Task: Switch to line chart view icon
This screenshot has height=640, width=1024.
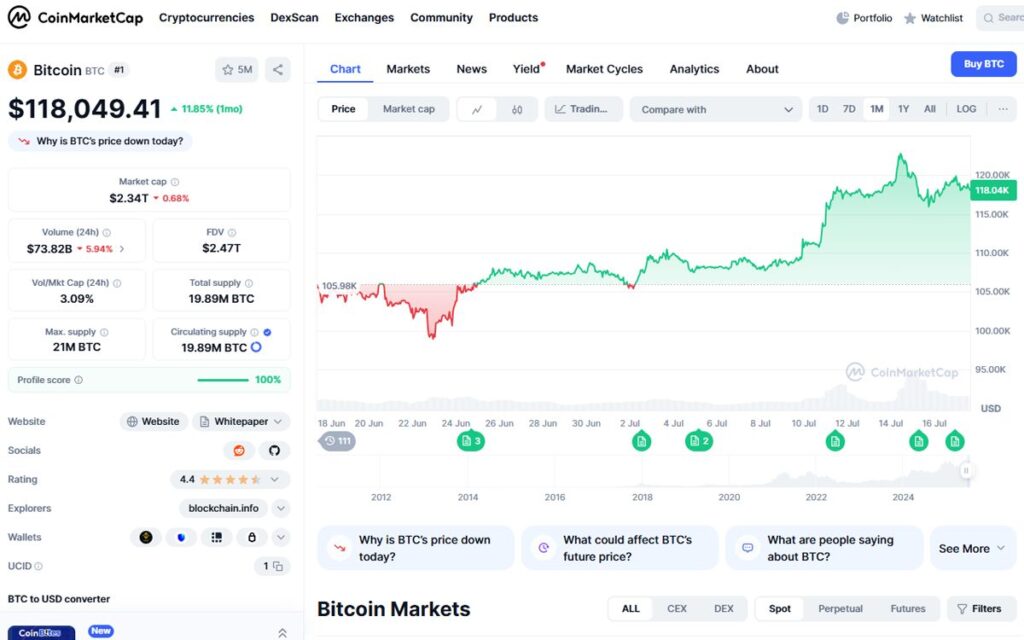Action: [x=477, y=110]
